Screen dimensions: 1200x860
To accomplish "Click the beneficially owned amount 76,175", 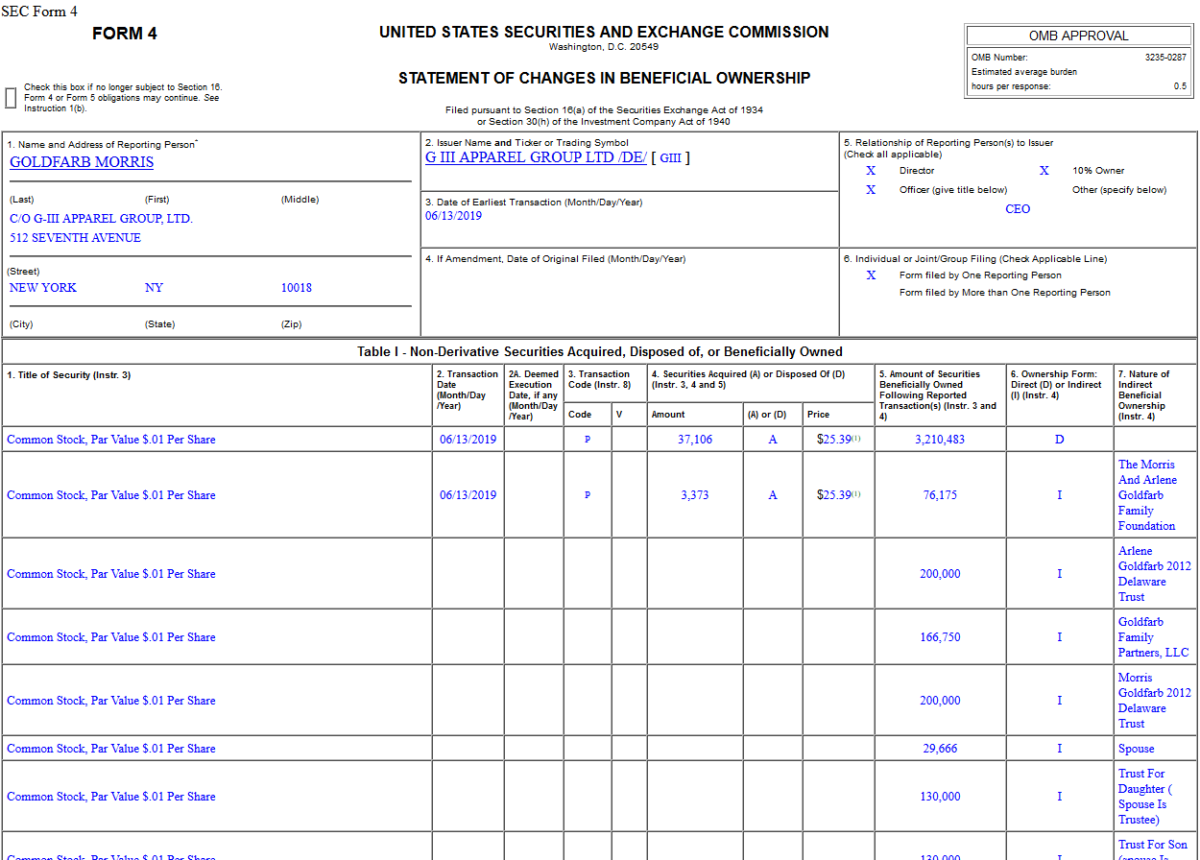I will click(x=940, y=495).
